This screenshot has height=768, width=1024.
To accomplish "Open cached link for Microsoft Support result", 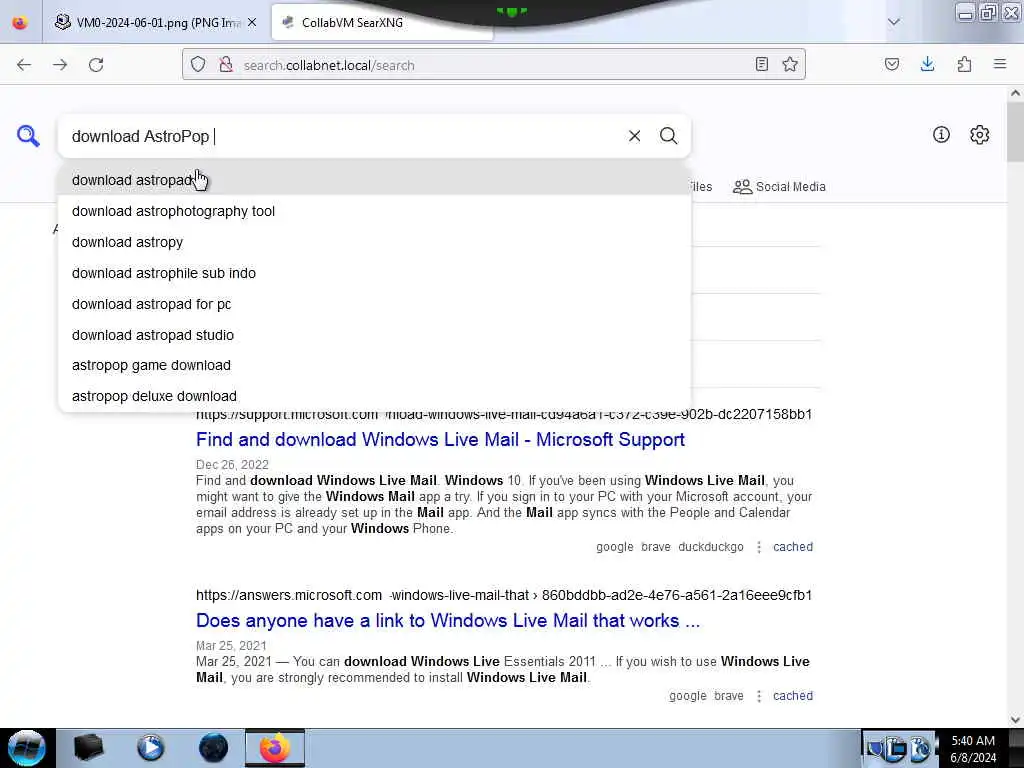I will point(793,547).
